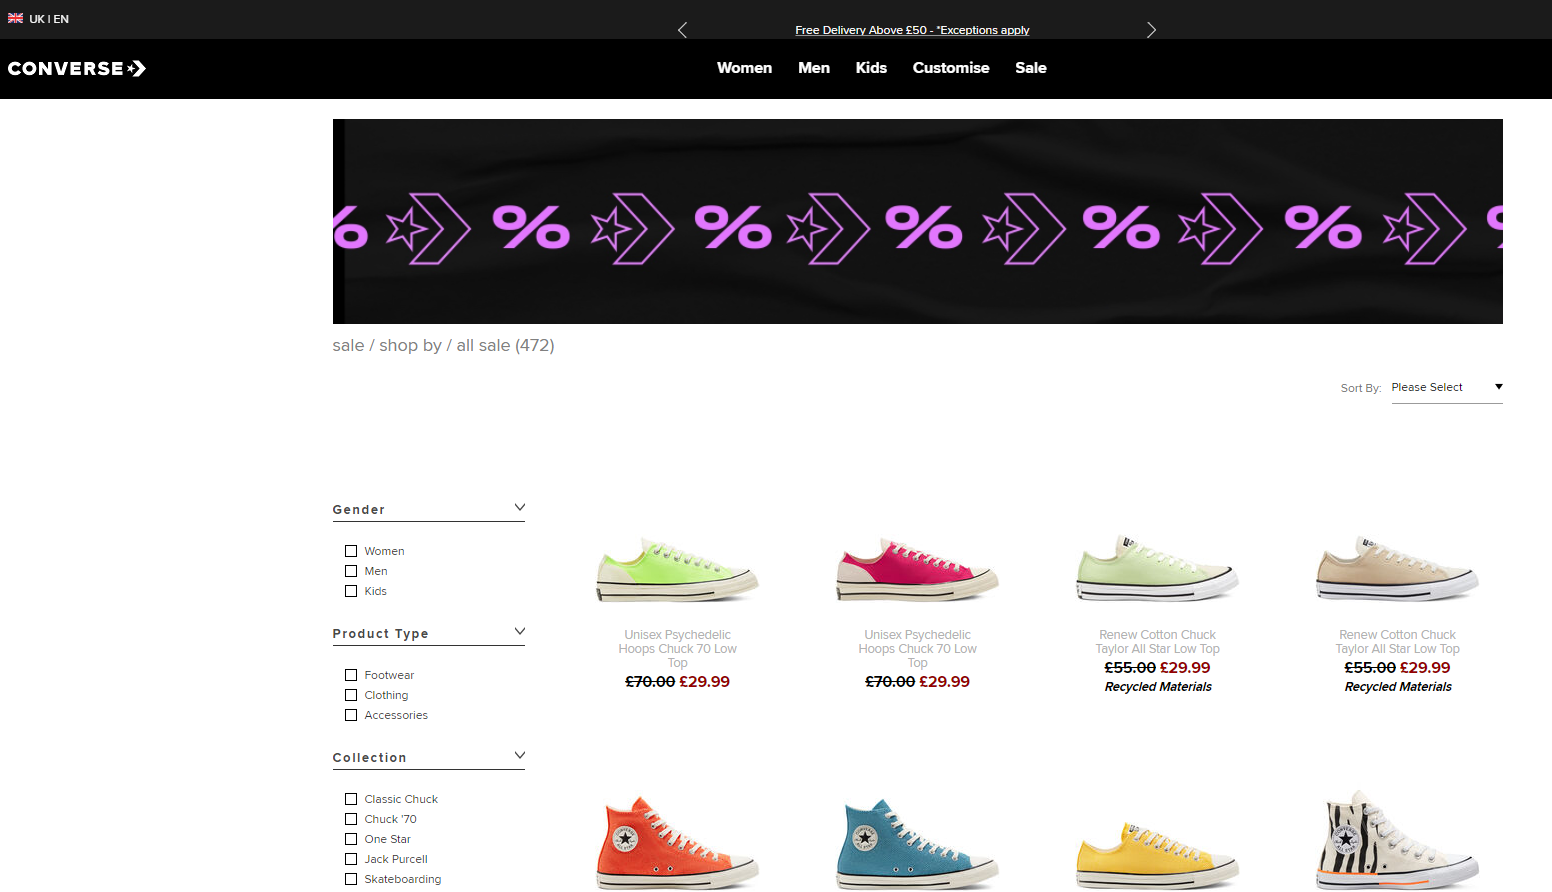This screenshot has width=1552, height=892.
Task: Click the UK flag icon
Action: 15,18
